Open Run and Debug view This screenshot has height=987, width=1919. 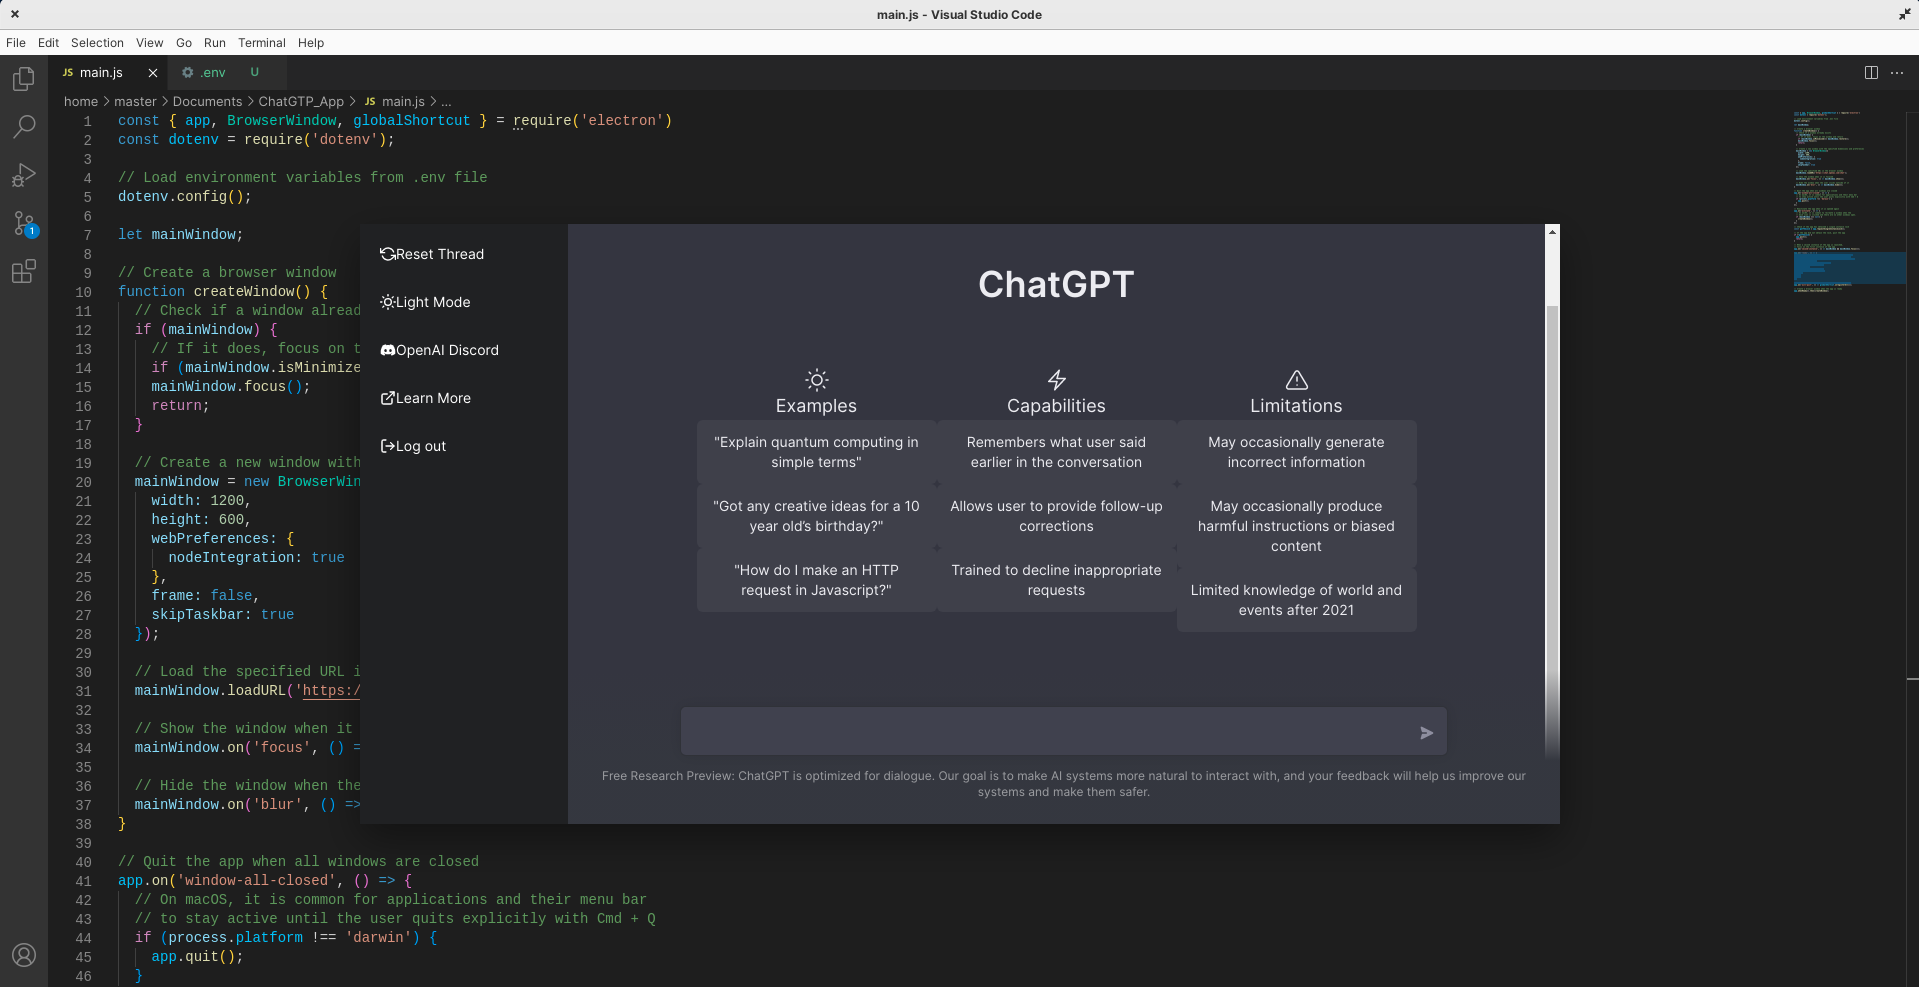pyautogui.click(x=24, y=175)
